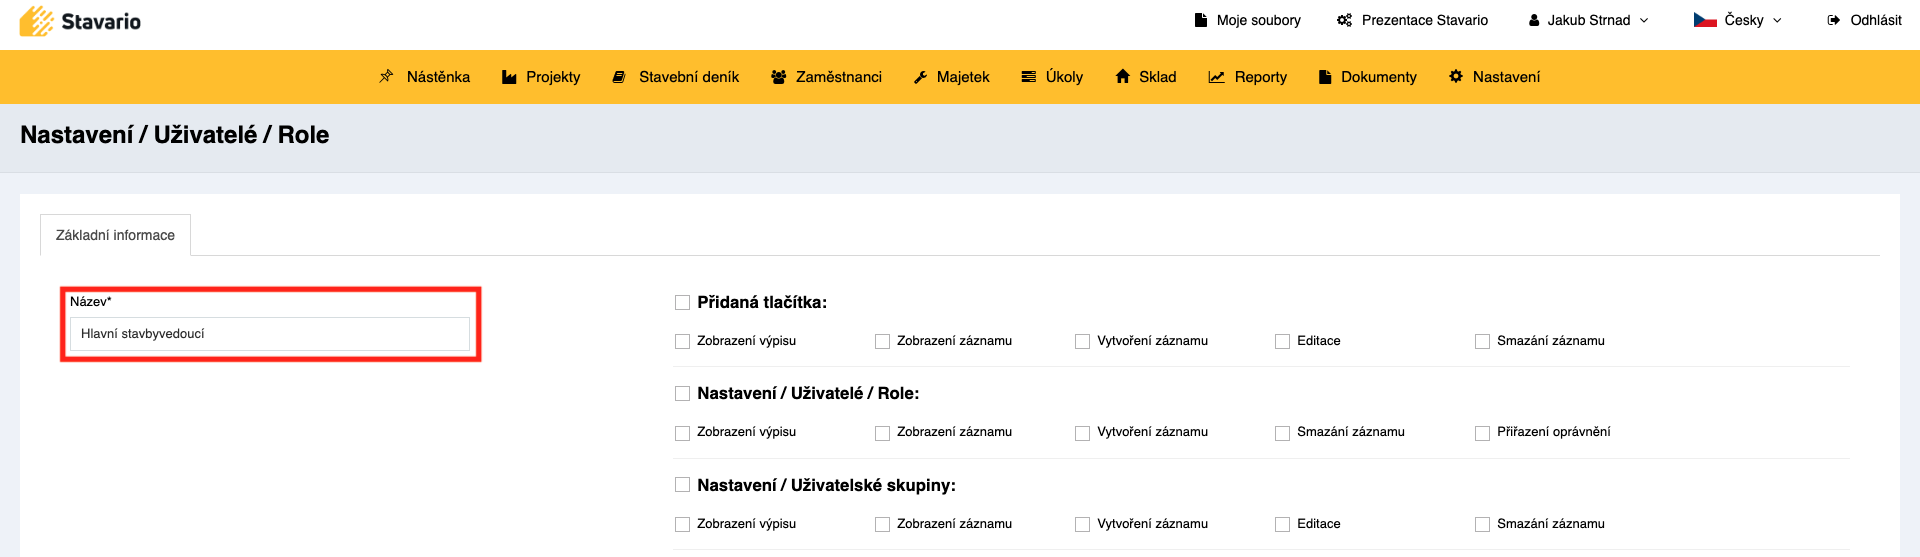
Task: Open the Prezentace Stavario link
Action: 1413,20
